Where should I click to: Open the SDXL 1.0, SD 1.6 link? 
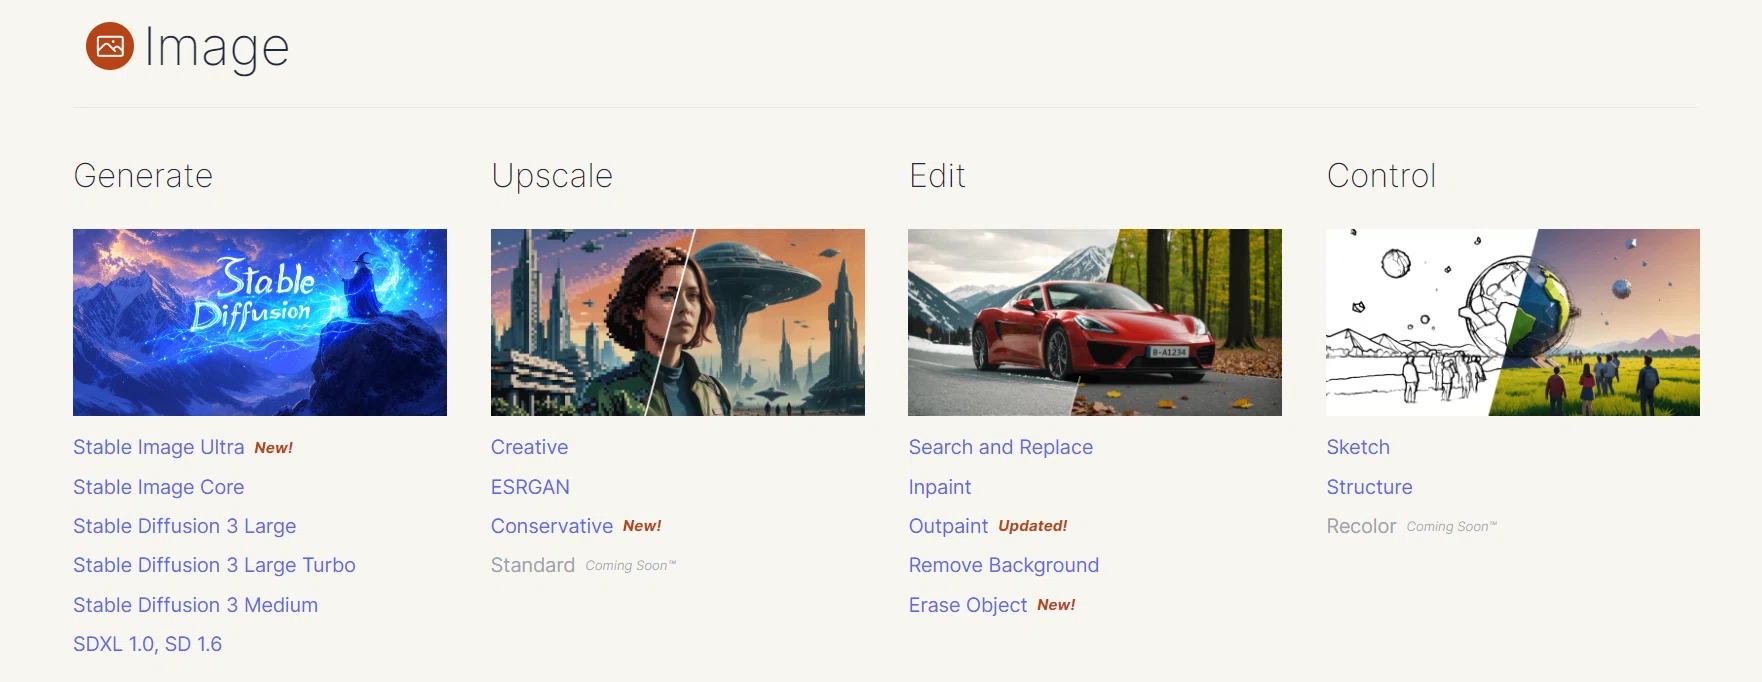coord(148,644)
